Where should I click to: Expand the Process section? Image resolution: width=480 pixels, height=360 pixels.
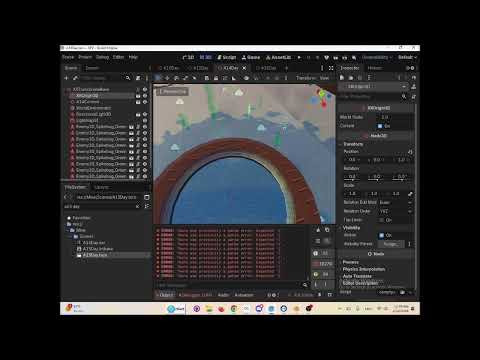(351, 262)
